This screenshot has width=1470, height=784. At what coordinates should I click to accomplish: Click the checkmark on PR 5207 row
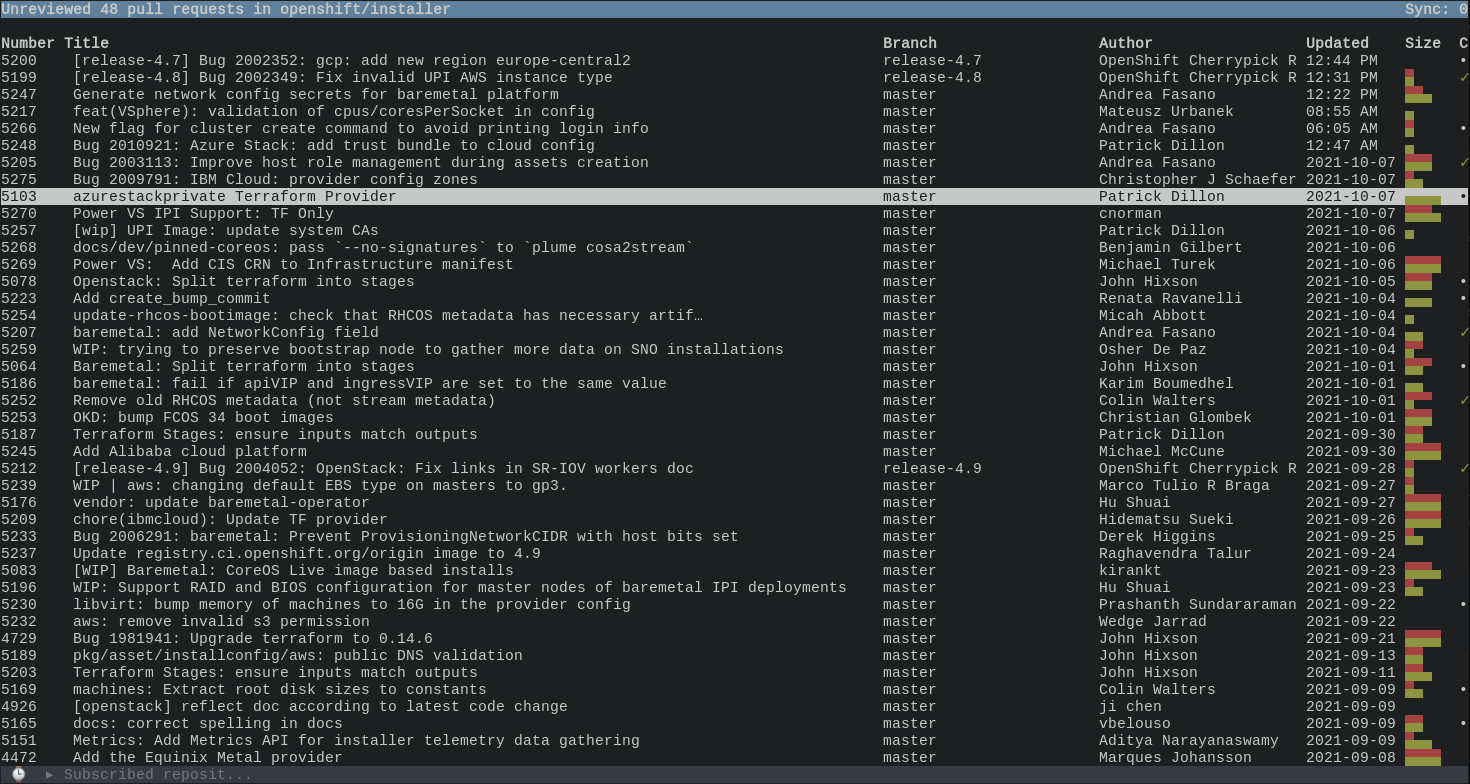point(1464,332)
